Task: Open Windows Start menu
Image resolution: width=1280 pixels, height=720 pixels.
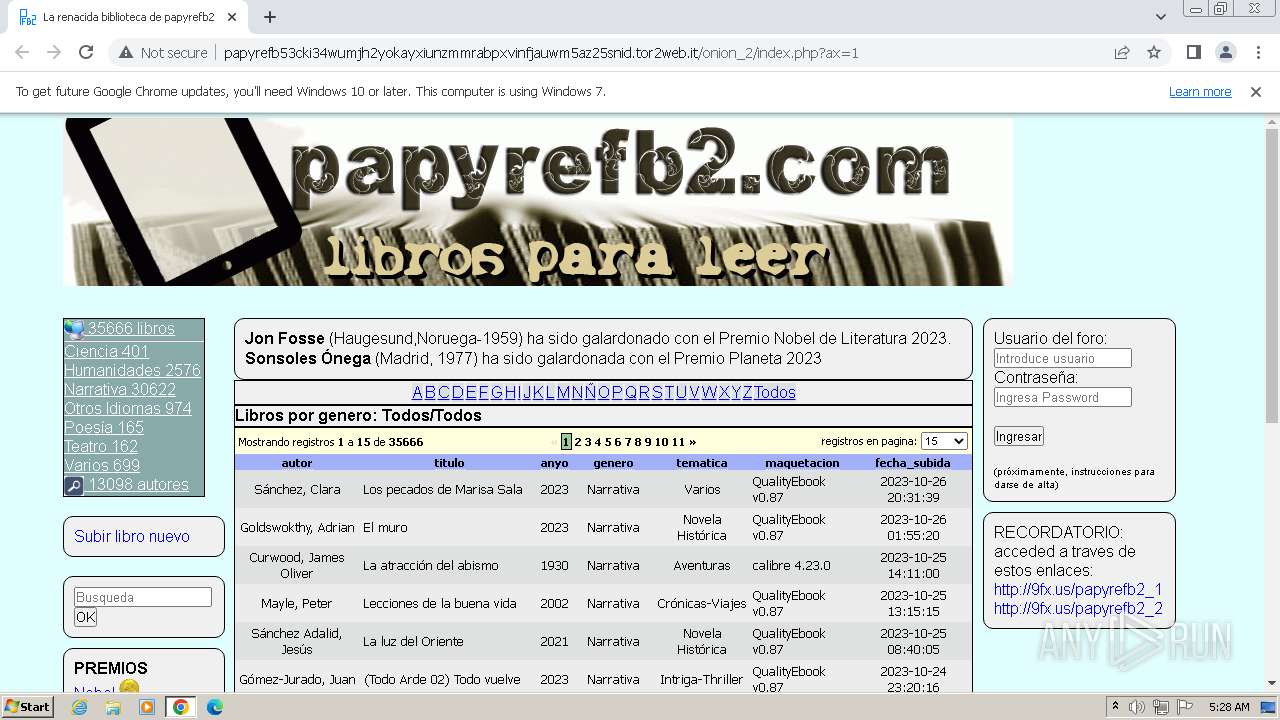Action: tap(28, 707)
